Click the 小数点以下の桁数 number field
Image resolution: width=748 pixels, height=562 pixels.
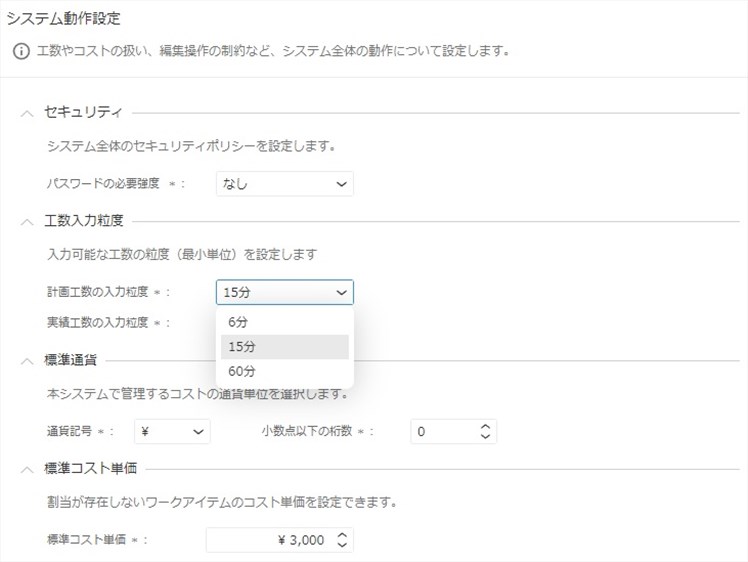(x=440, y=431)
